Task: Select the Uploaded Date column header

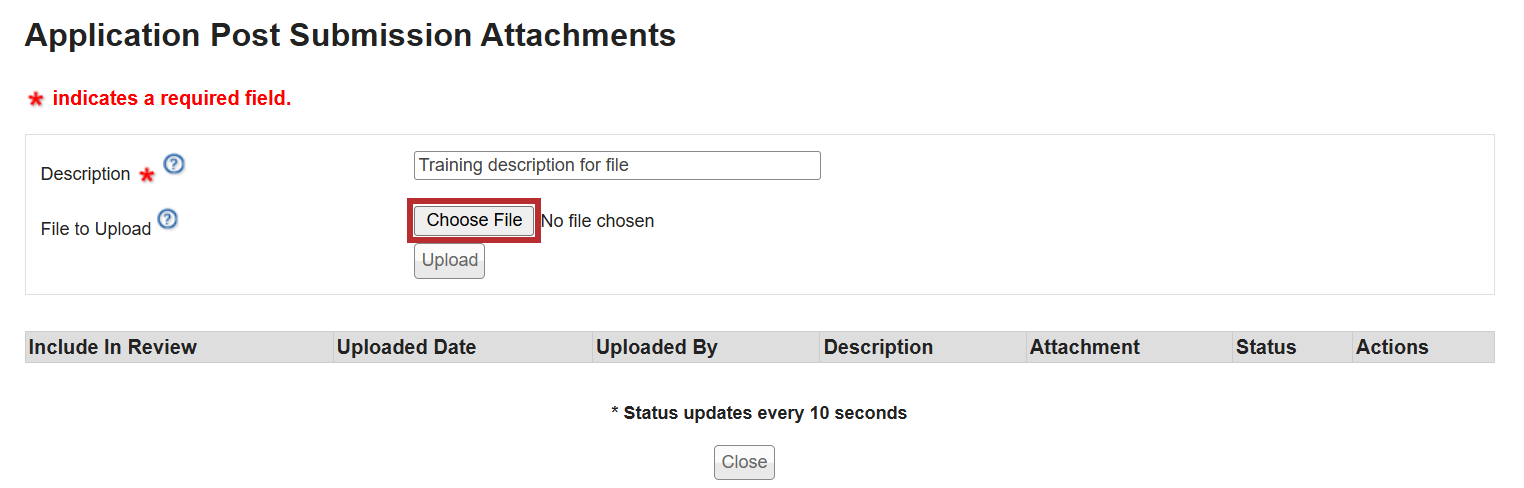Action: [x=406, y=347]
